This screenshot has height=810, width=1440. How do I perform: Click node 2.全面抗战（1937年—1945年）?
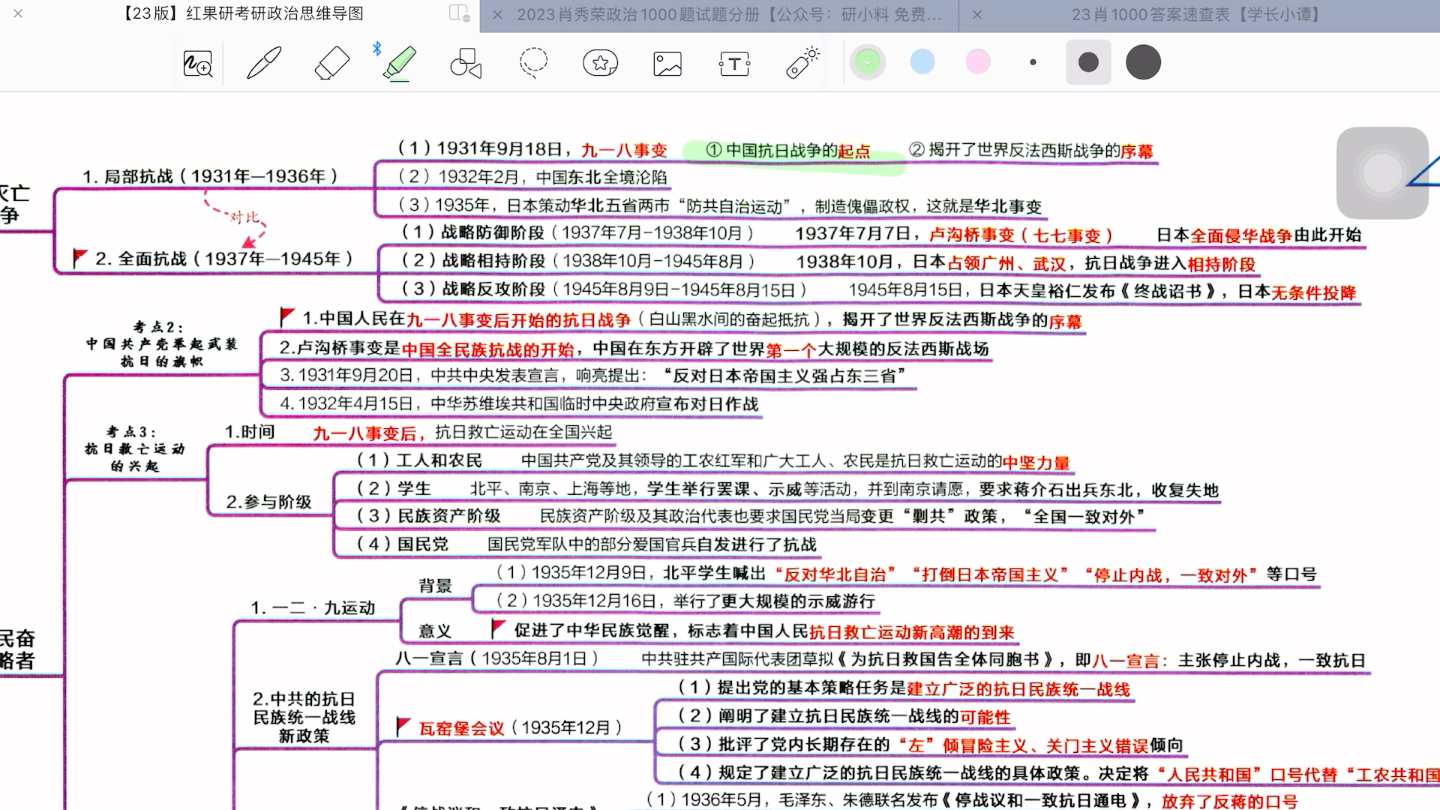[x=225, y=259]
